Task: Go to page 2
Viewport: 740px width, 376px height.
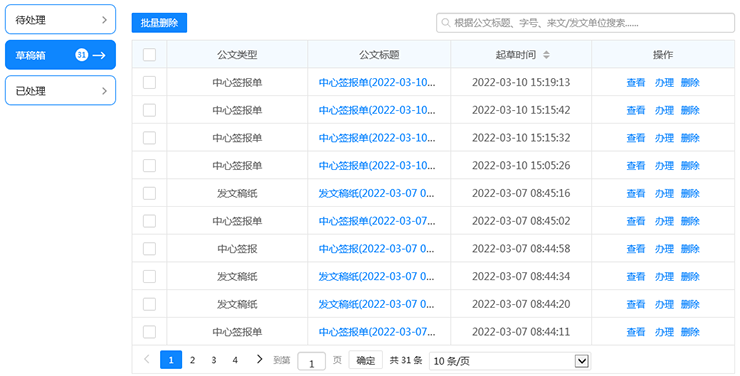Action: click(193, 360)
